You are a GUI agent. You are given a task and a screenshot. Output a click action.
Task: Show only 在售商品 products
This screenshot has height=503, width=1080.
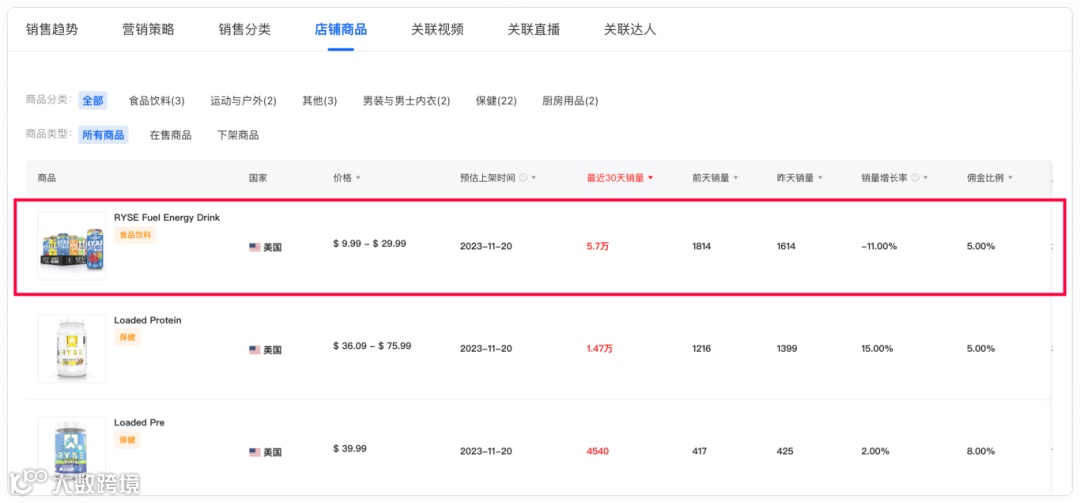(170, 135)
